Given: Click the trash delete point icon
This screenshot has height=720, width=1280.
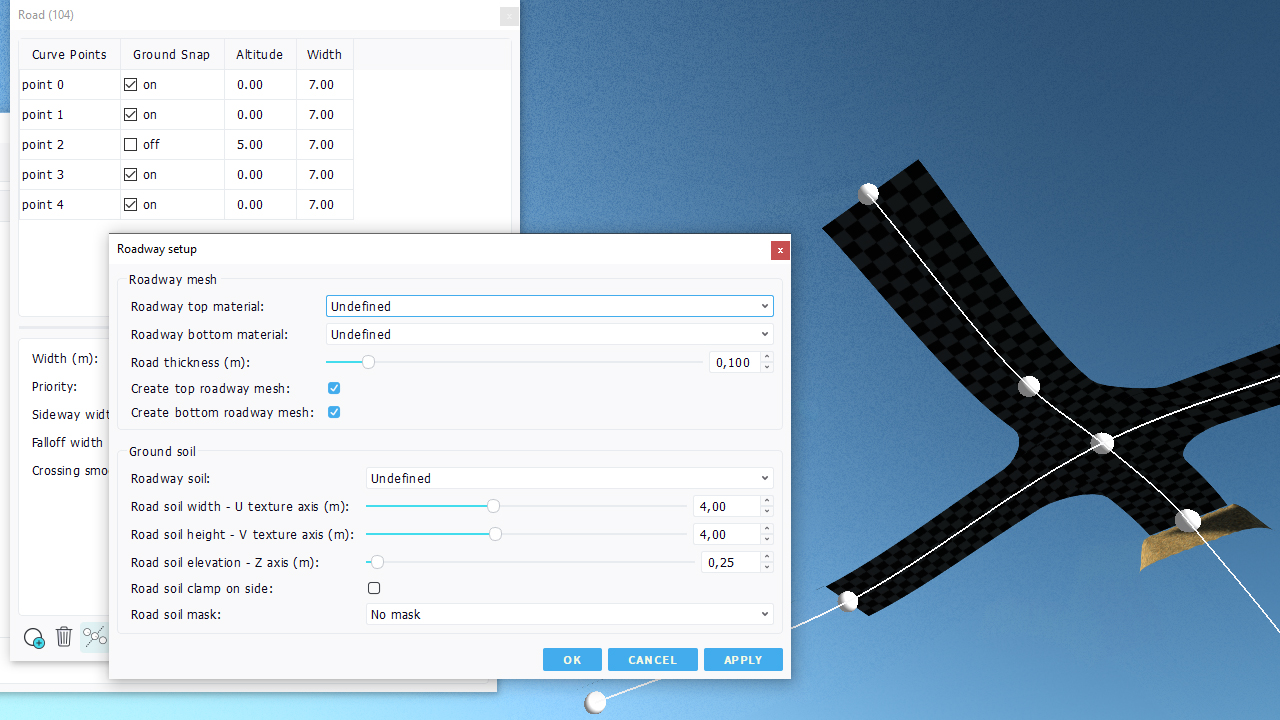Looking at the screenshot, I should [64, 637].
